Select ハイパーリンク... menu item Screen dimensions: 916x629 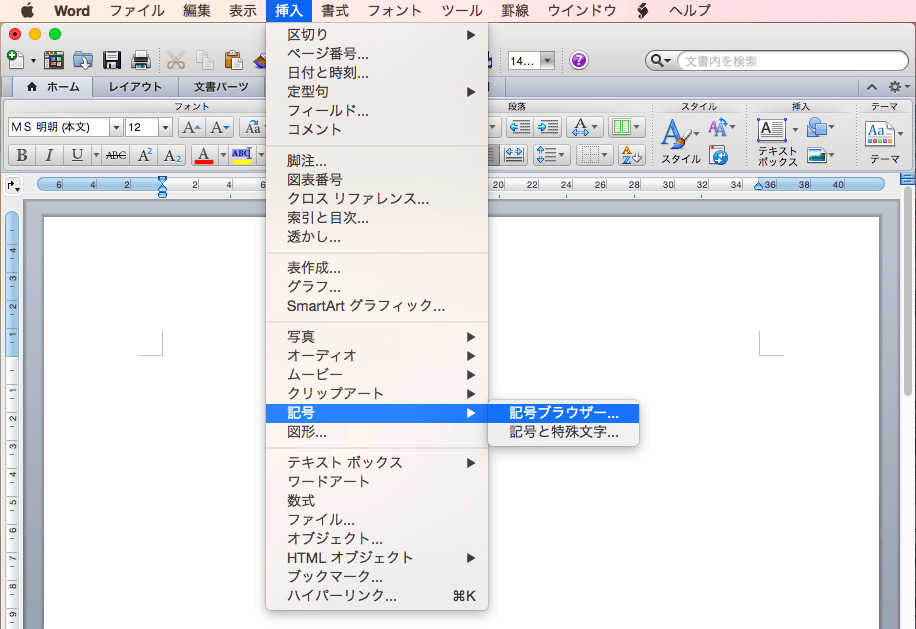[x=377, y=596]
